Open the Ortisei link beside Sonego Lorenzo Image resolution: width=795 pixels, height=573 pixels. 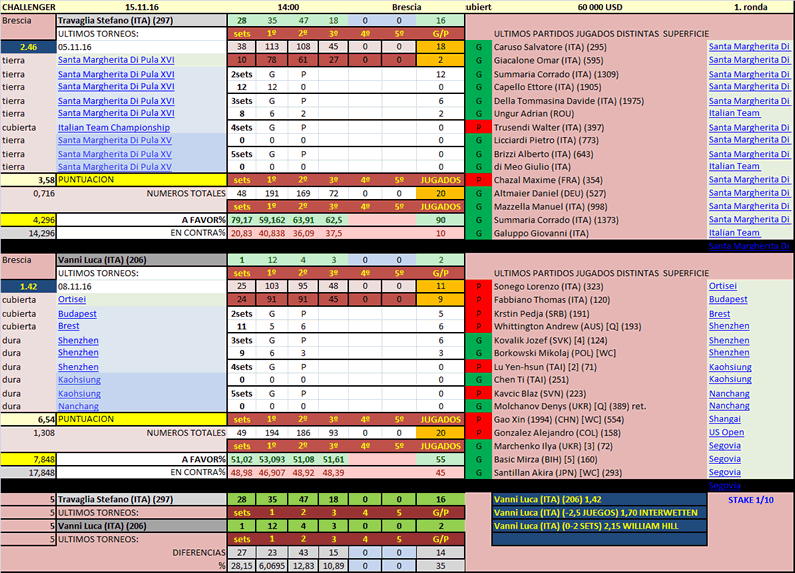722,286
